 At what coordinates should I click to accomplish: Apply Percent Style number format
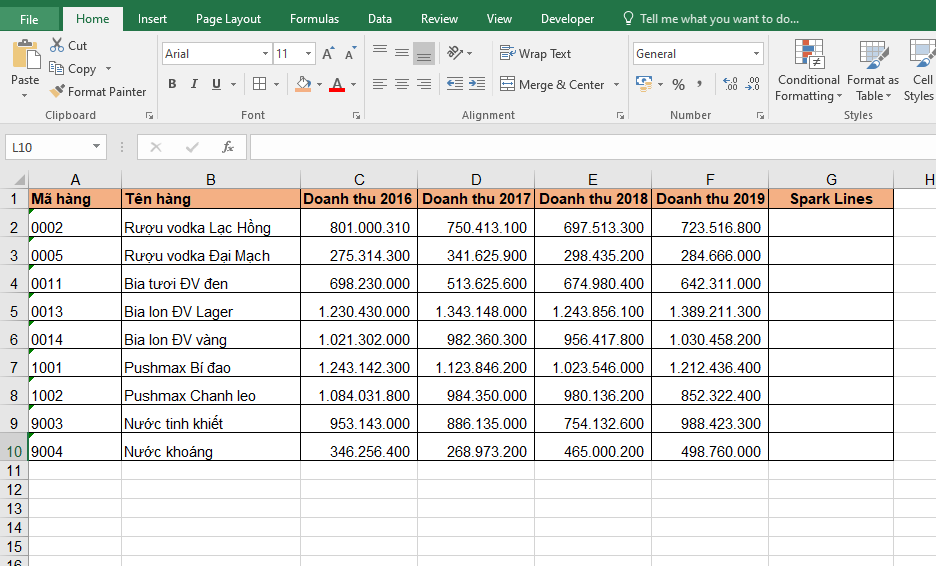pos(679,85)
